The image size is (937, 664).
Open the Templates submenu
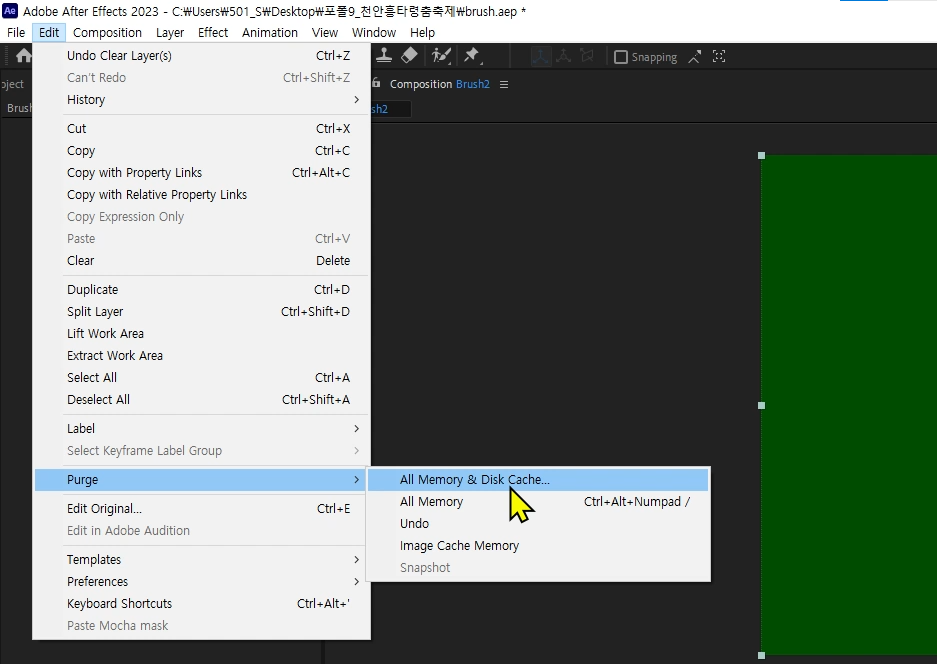tap(202, 559)
